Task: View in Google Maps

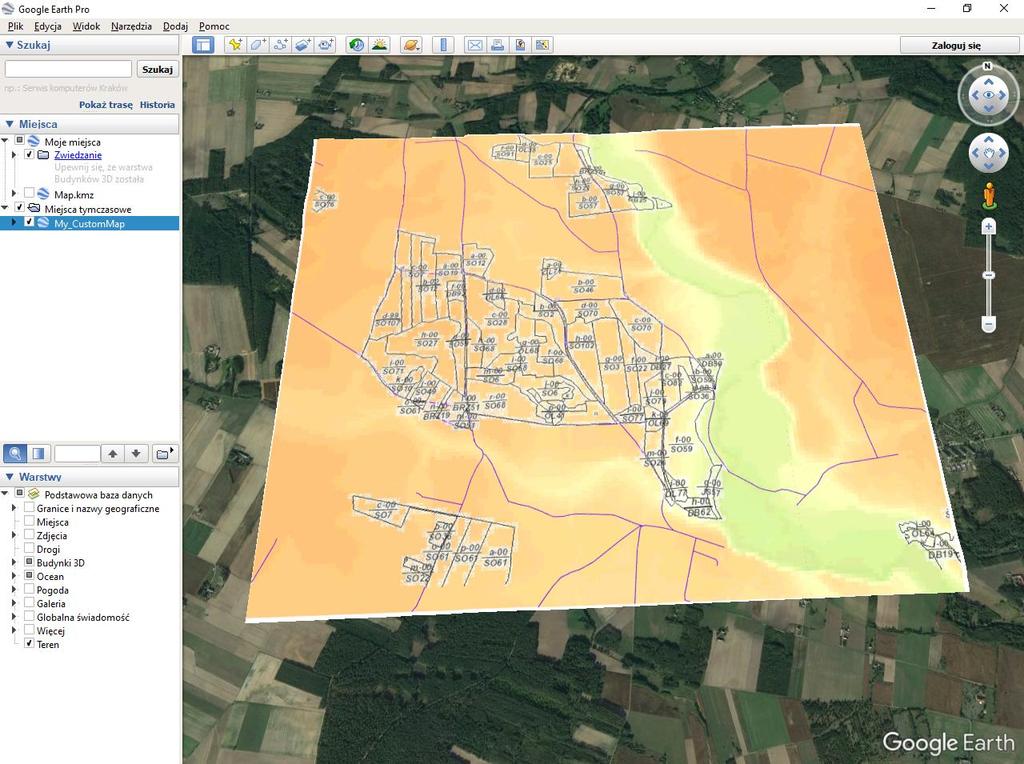Action: pos(542,45)
